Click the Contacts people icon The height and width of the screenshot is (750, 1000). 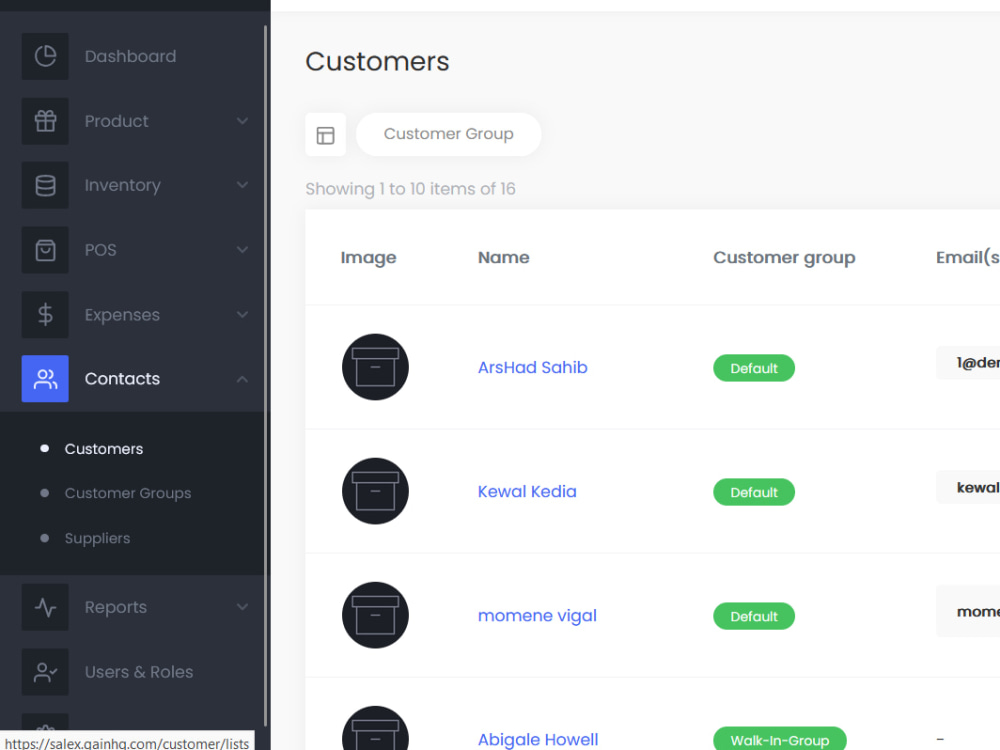[45, 378]
